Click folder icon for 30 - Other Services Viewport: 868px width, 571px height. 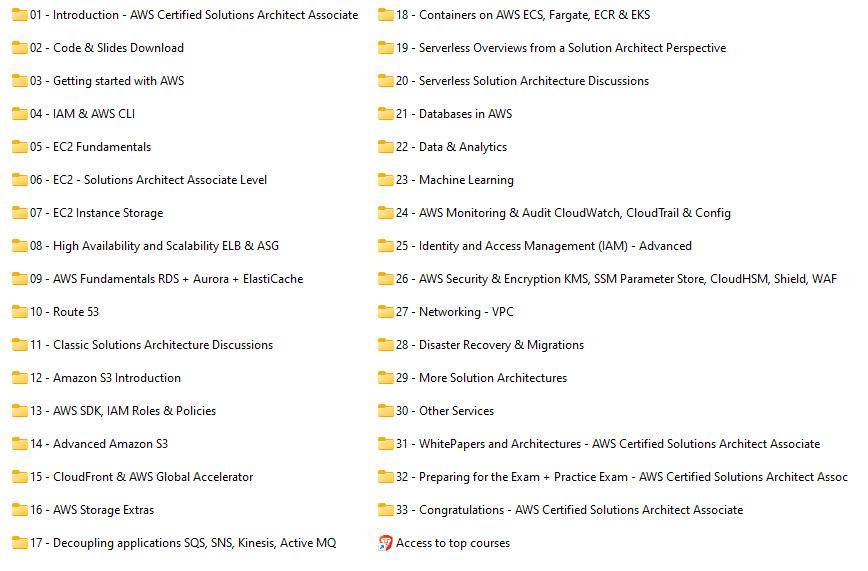(385, 411)
